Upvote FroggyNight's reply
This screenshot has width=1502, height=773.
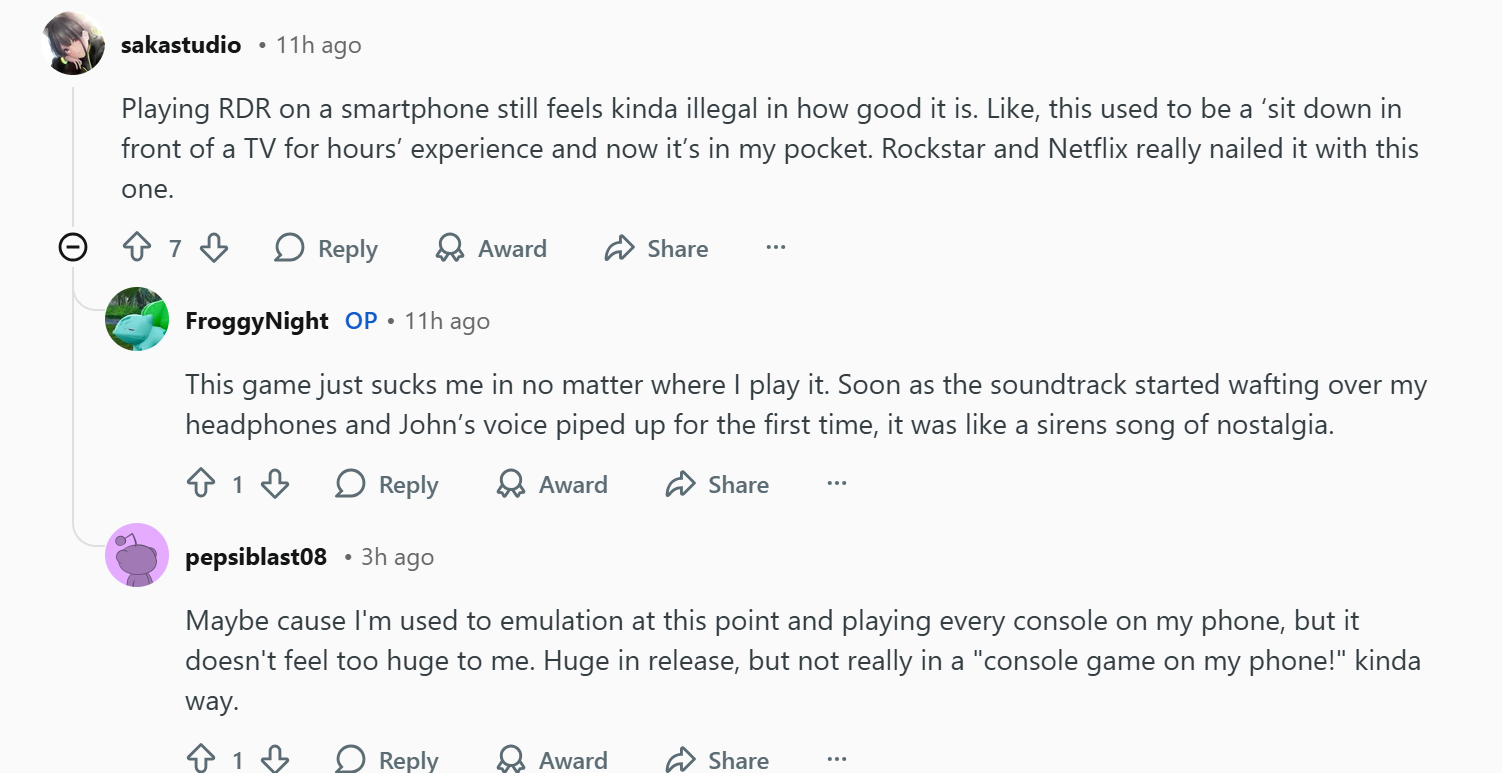(201, 484)
